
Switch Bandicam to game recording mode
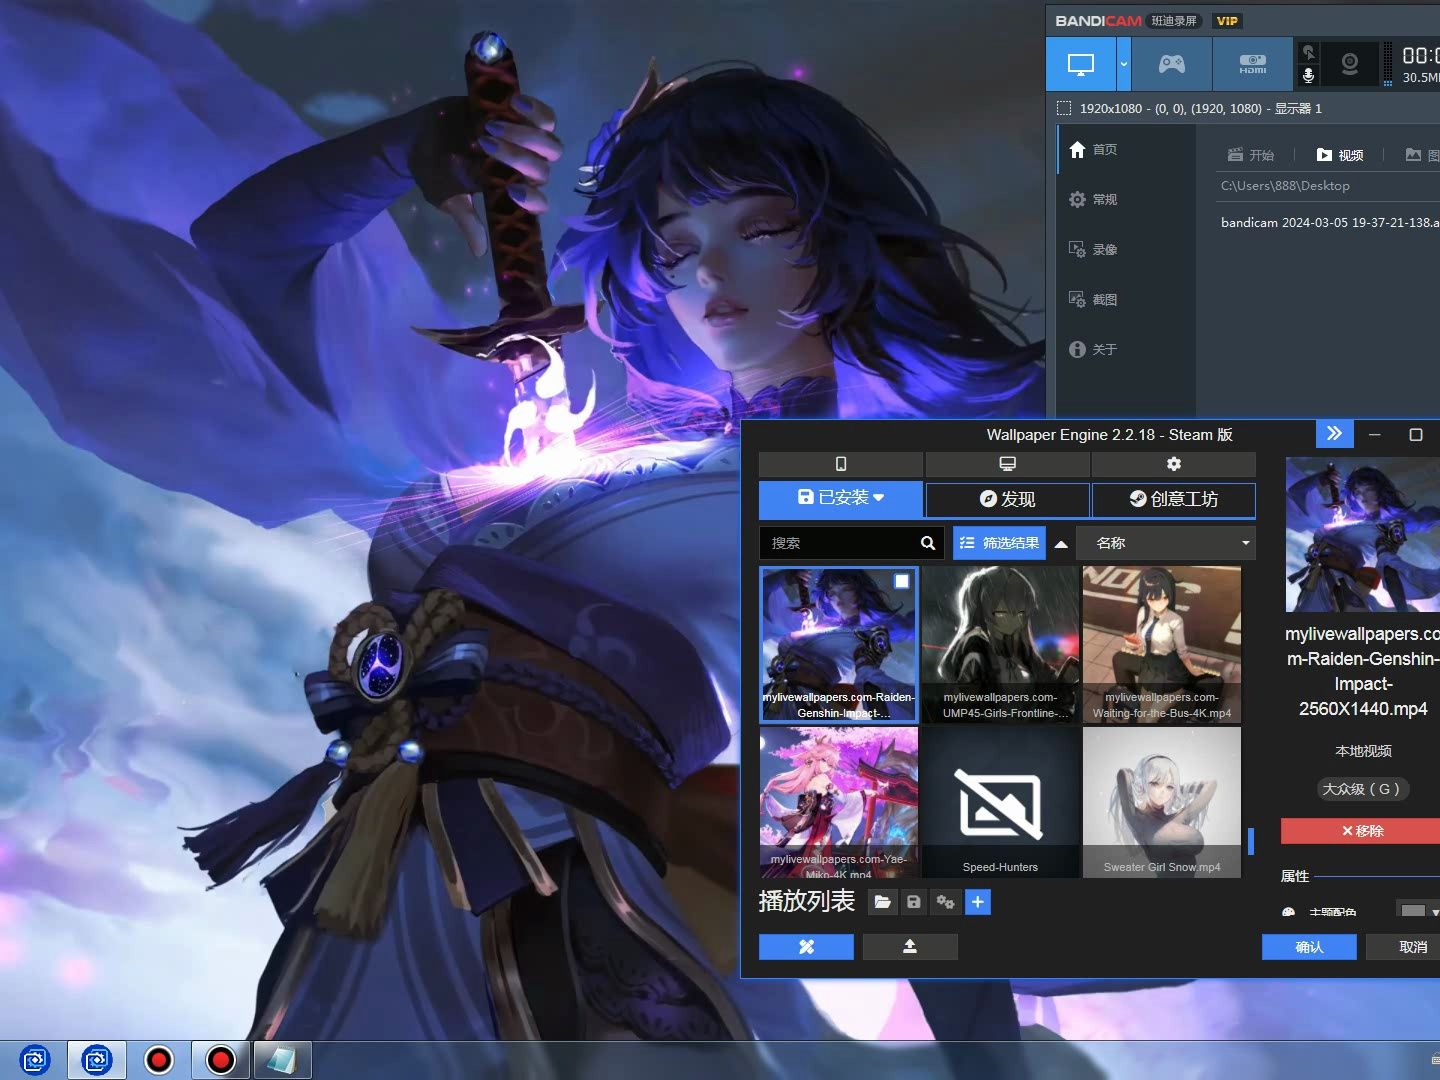tap(1172, 65)
